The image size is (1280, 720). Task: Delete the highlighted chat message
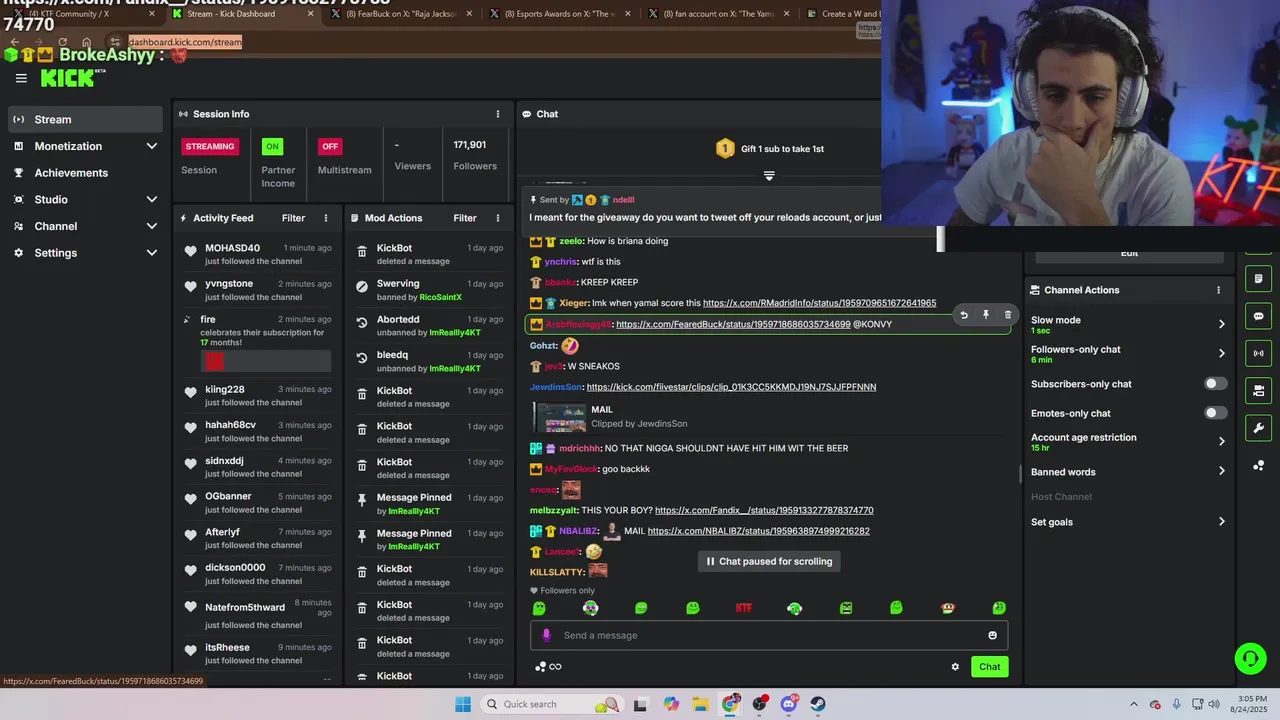(1007, 315)
